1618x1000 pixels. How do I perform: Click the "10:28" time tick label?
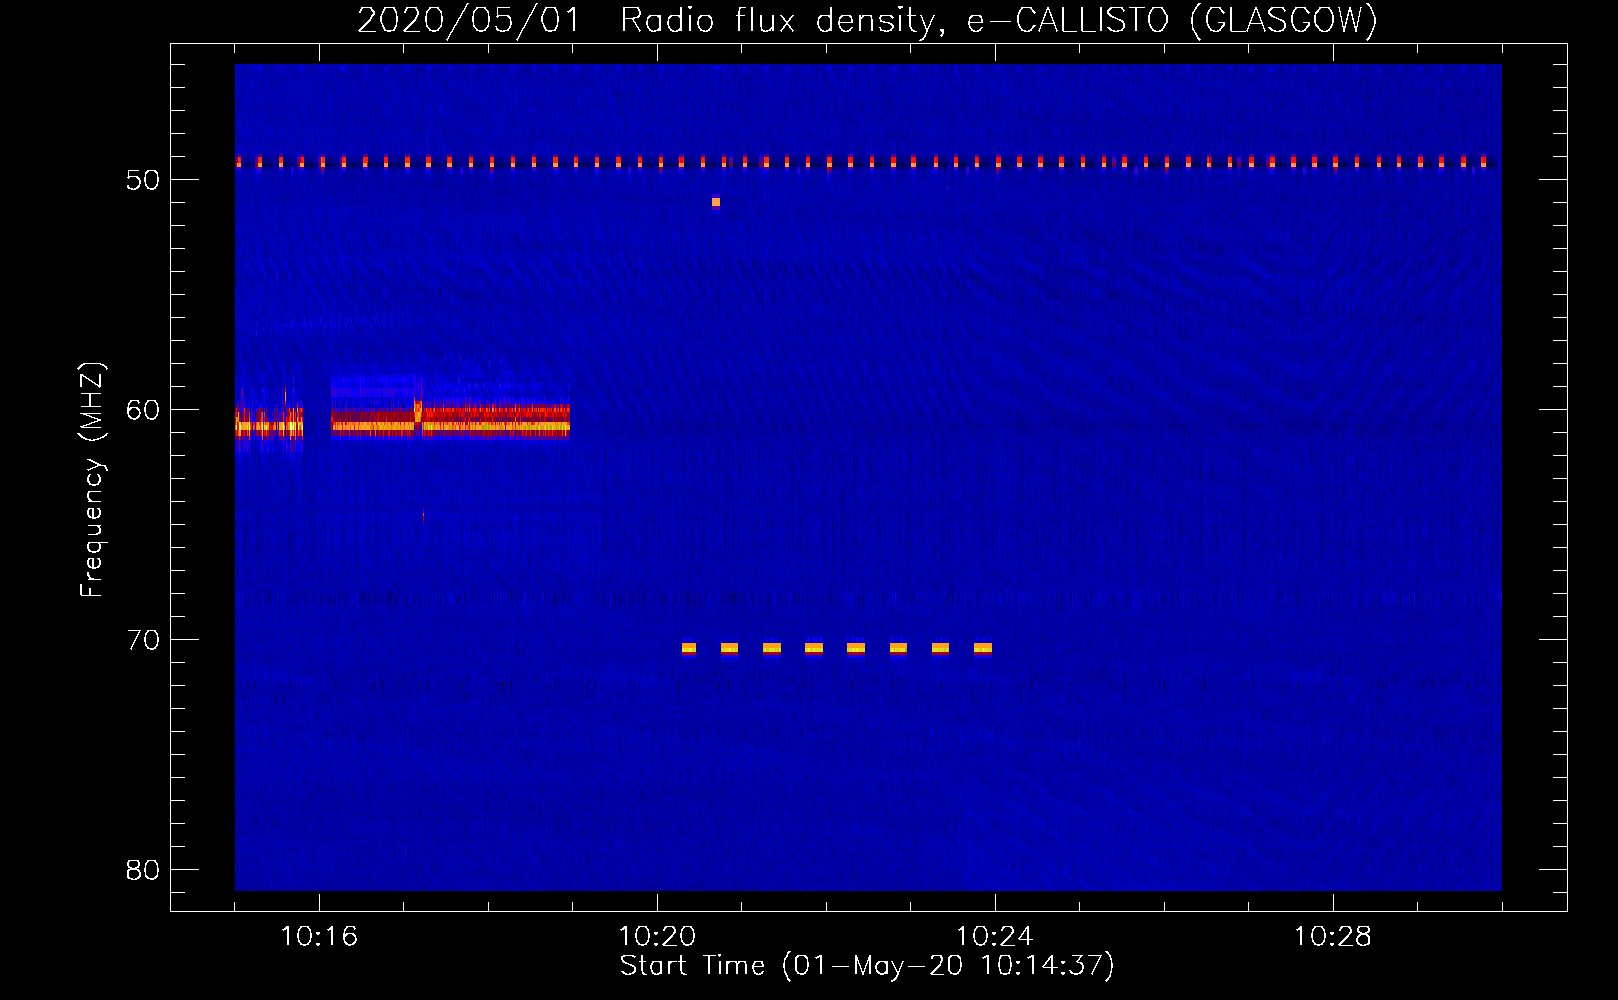(x=1332, y=937)
